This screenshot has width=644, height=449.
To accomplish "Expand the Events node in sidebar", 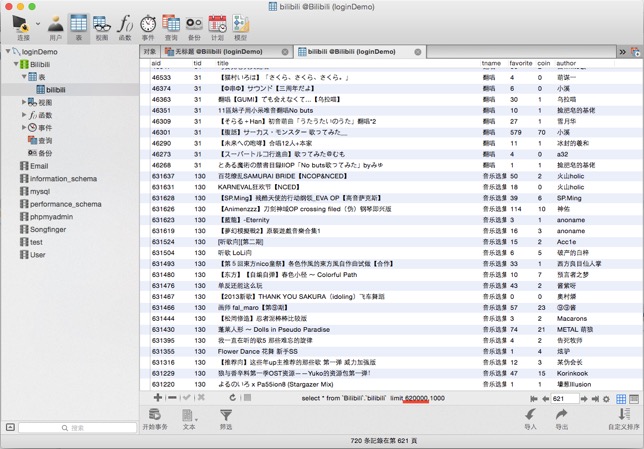I will coord(24,127).
